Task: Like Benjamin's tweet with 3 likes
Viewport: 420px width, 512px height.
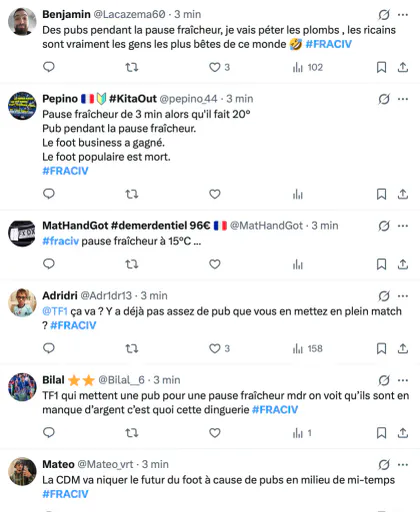Action: coord(219,67)
